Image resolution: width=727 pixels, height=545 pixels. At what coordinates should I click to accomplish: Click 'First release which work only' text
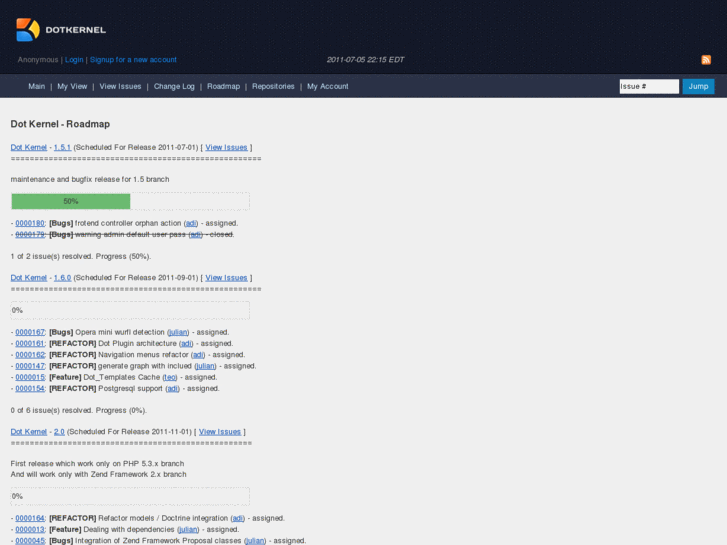point(97,463)
